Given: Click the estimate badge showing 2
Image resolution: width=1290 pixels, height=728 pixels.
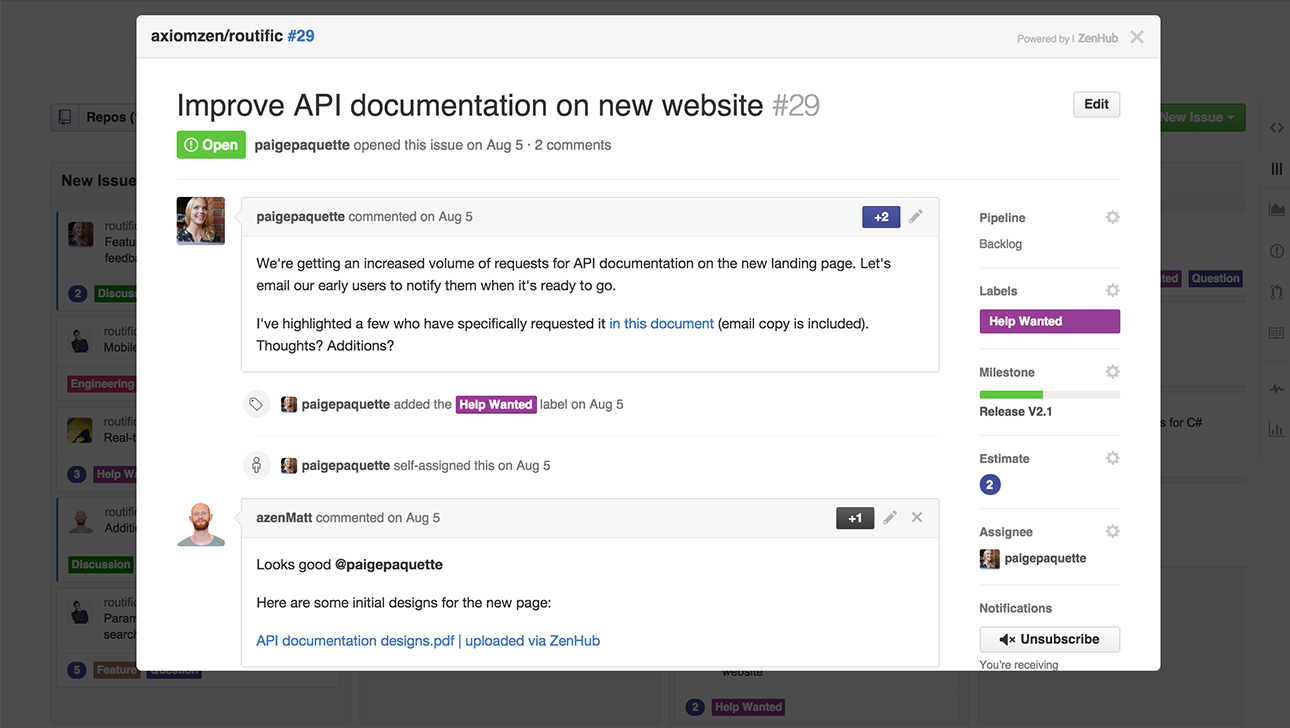Looking at the screenshot, I should 989,485.
